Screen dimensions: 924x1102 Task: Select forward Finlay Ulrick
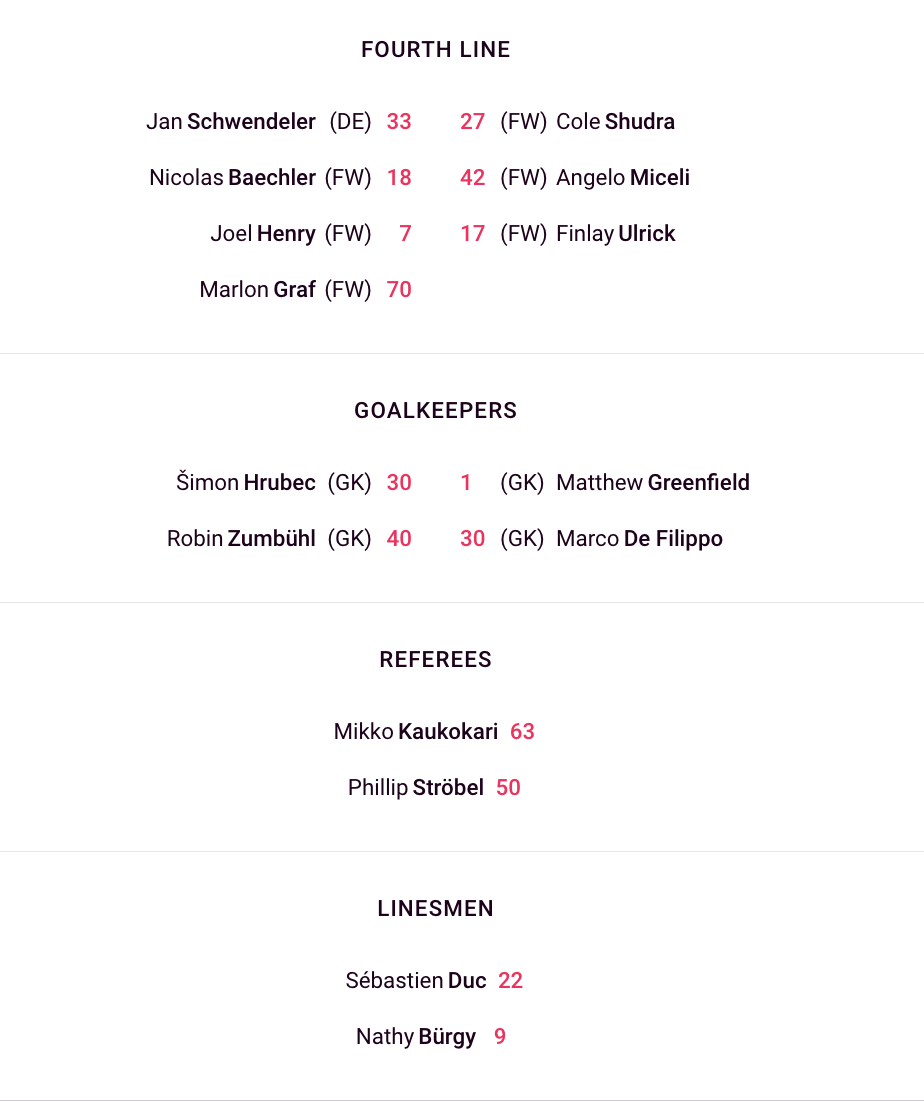pos(616,234)
